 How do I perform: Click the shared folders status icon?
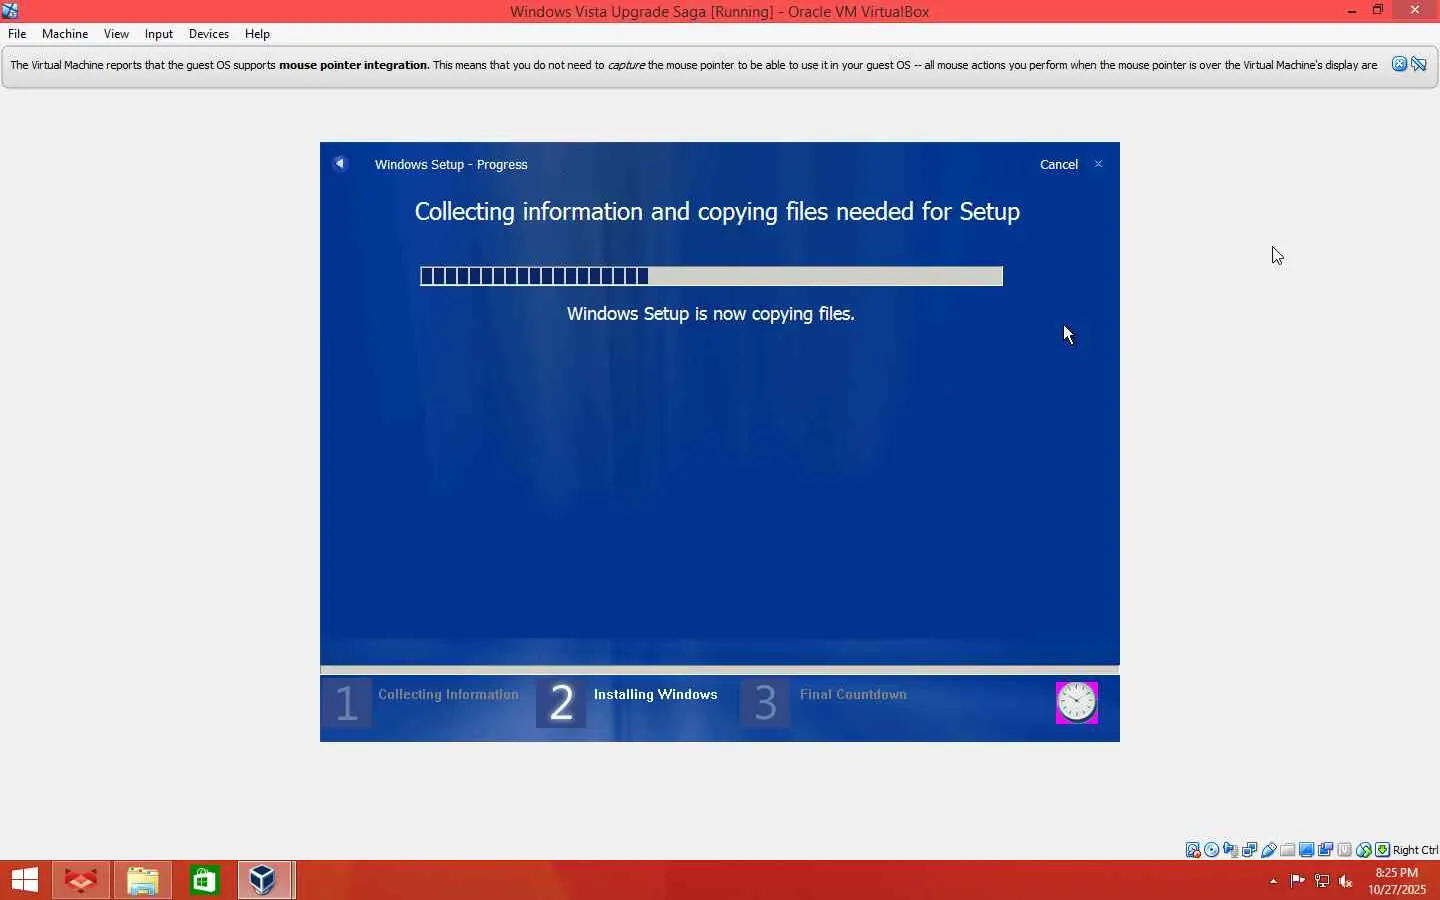click(1288, 850)
